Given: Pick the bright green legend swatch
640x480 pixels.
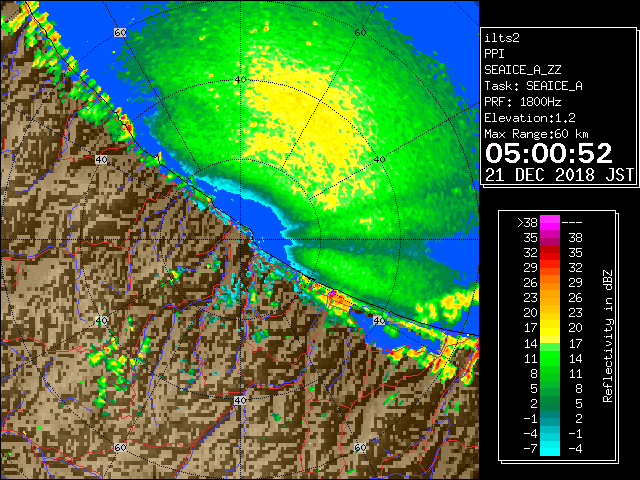Looking at the screenshot, I should pyautogui.click(x=550, y=358).
